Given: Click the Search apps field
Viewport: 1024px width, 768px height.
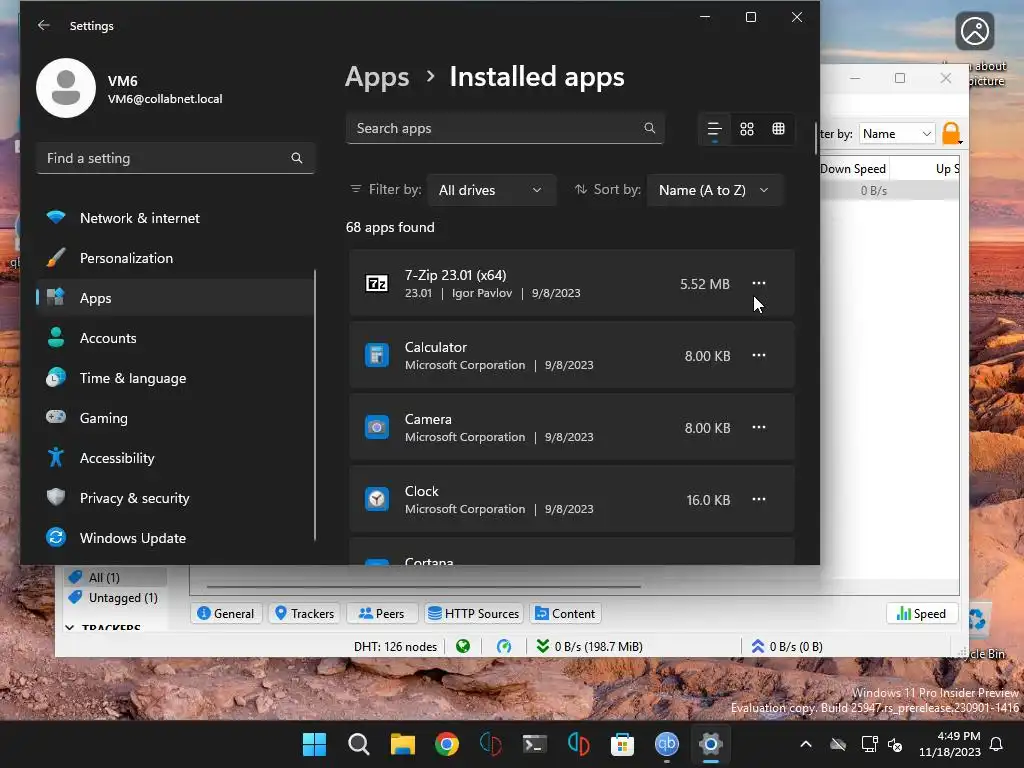Looking at the screenshot, I should (505, 128).
